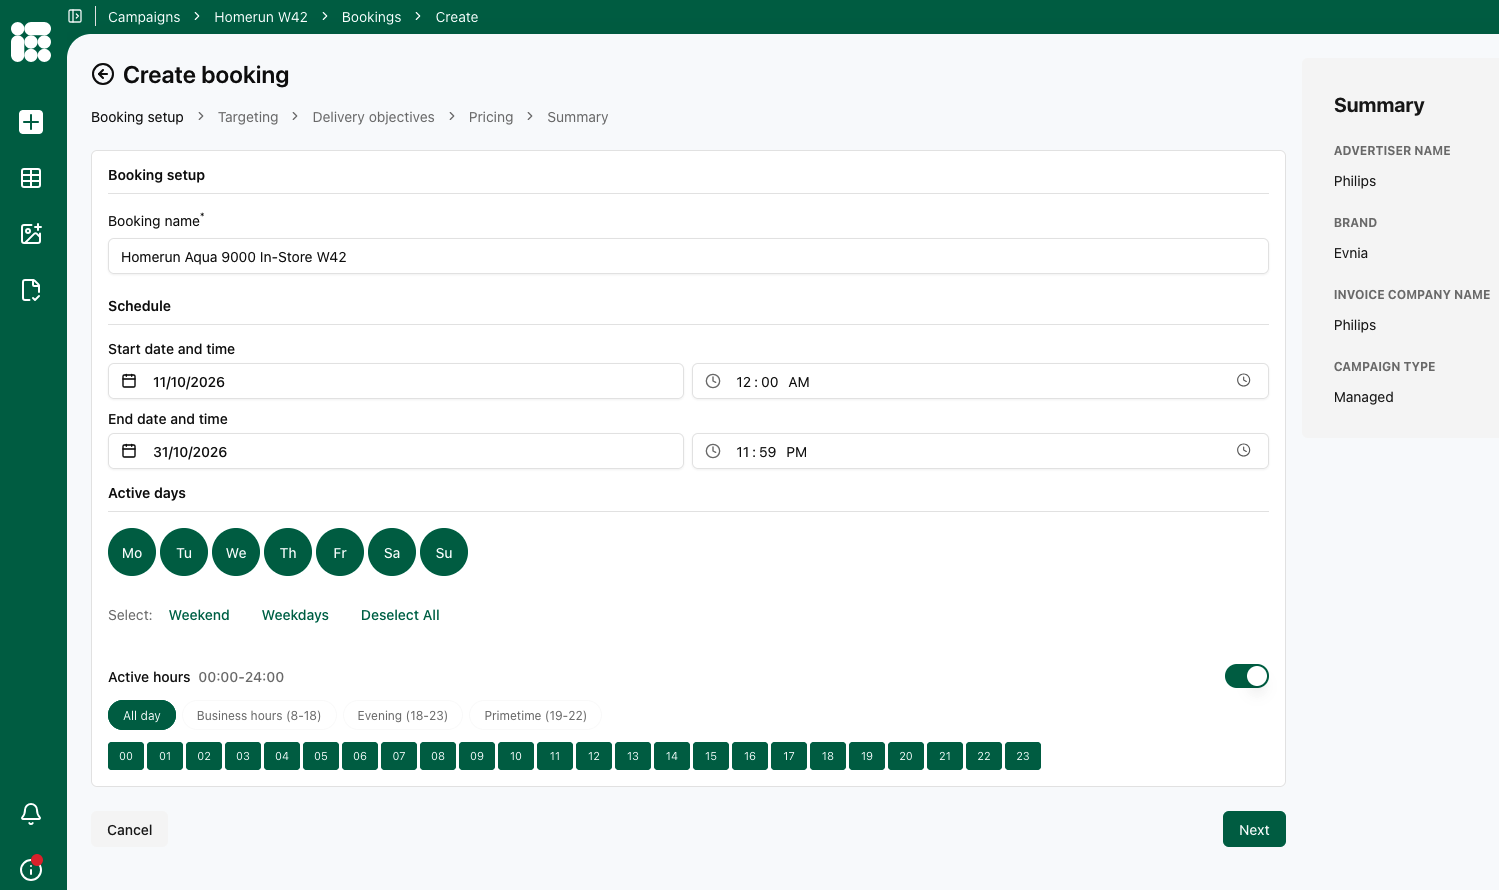
Task: Go to the Summary step
Action: click(x=578, y=117)
